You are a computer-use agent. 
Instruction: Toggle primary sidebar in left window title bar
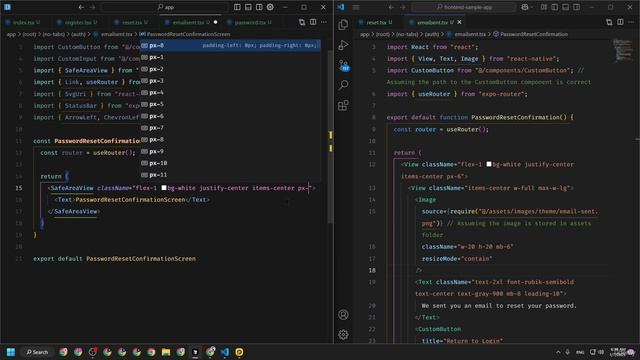[x=237, y=7]
